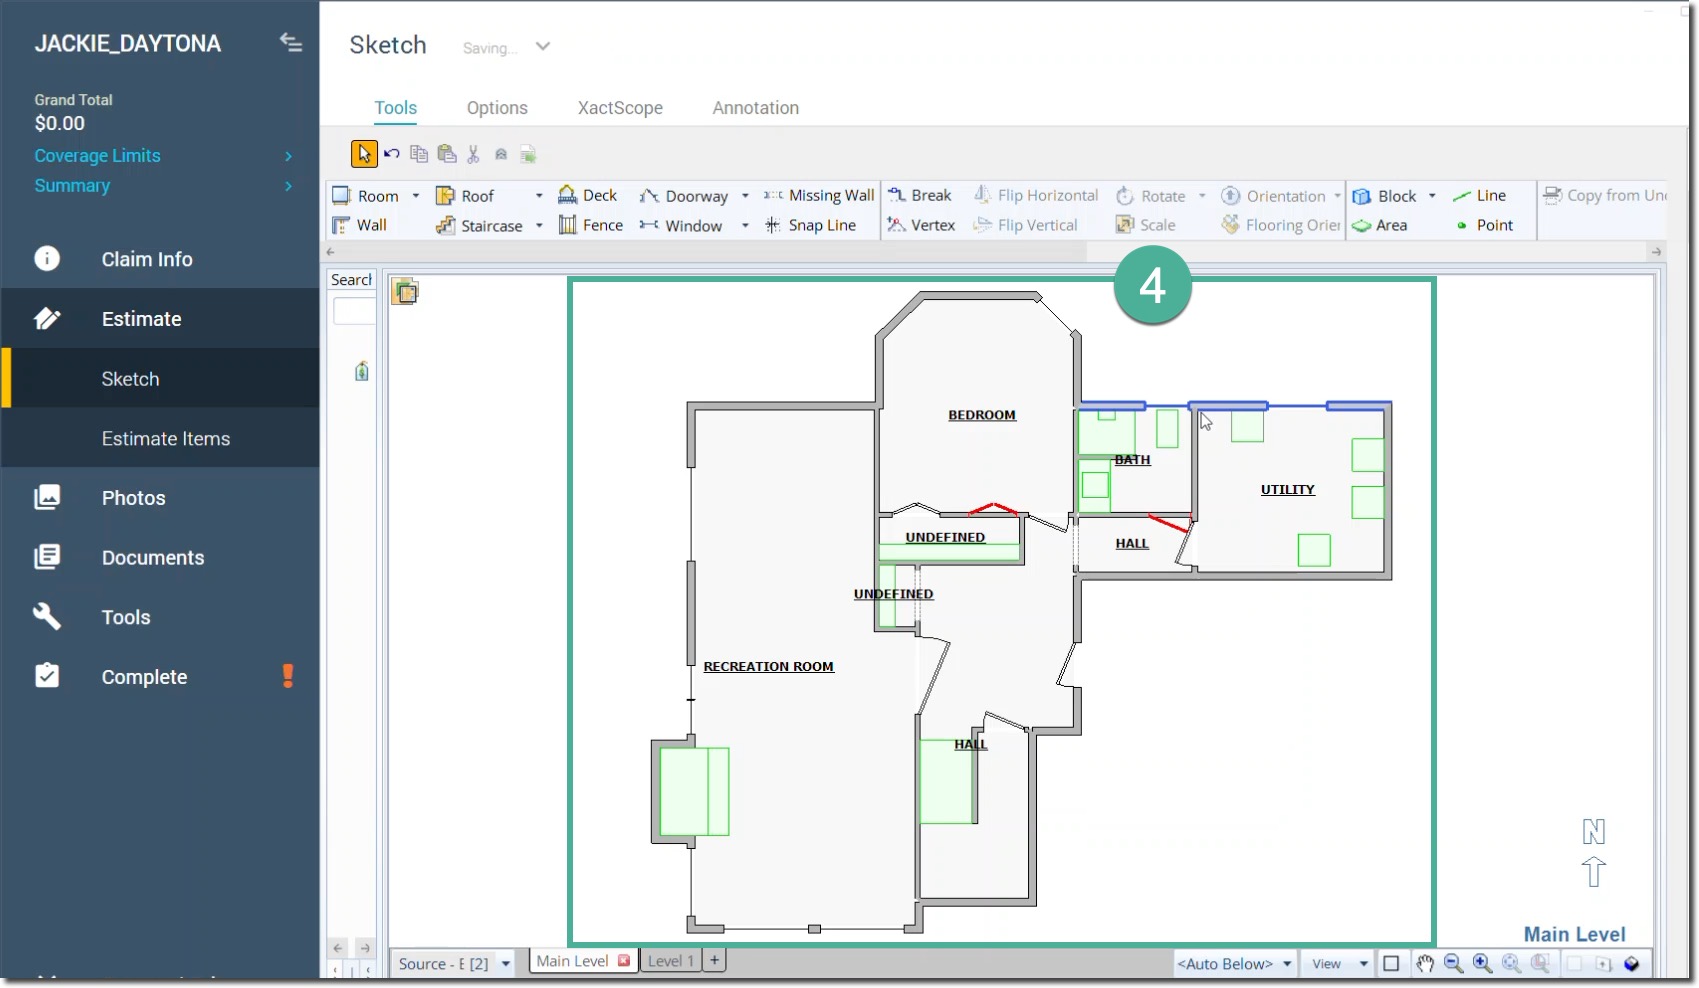Select the Fence tool
The width and height of the screenshot is (1699, 988).
591,225
